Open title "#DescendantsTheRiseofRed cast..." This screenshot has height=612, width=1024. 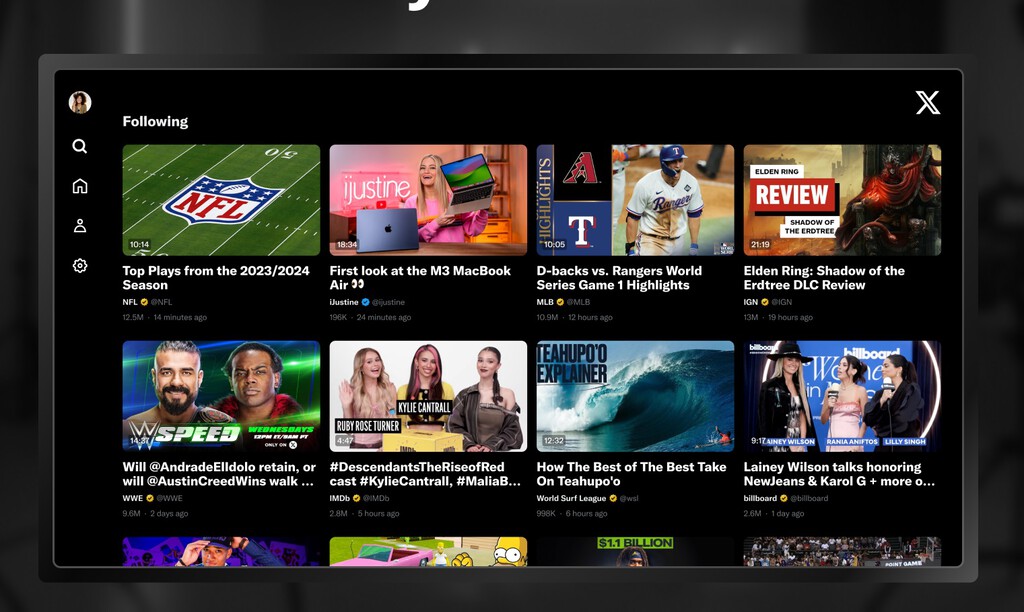tap(425, 474)
